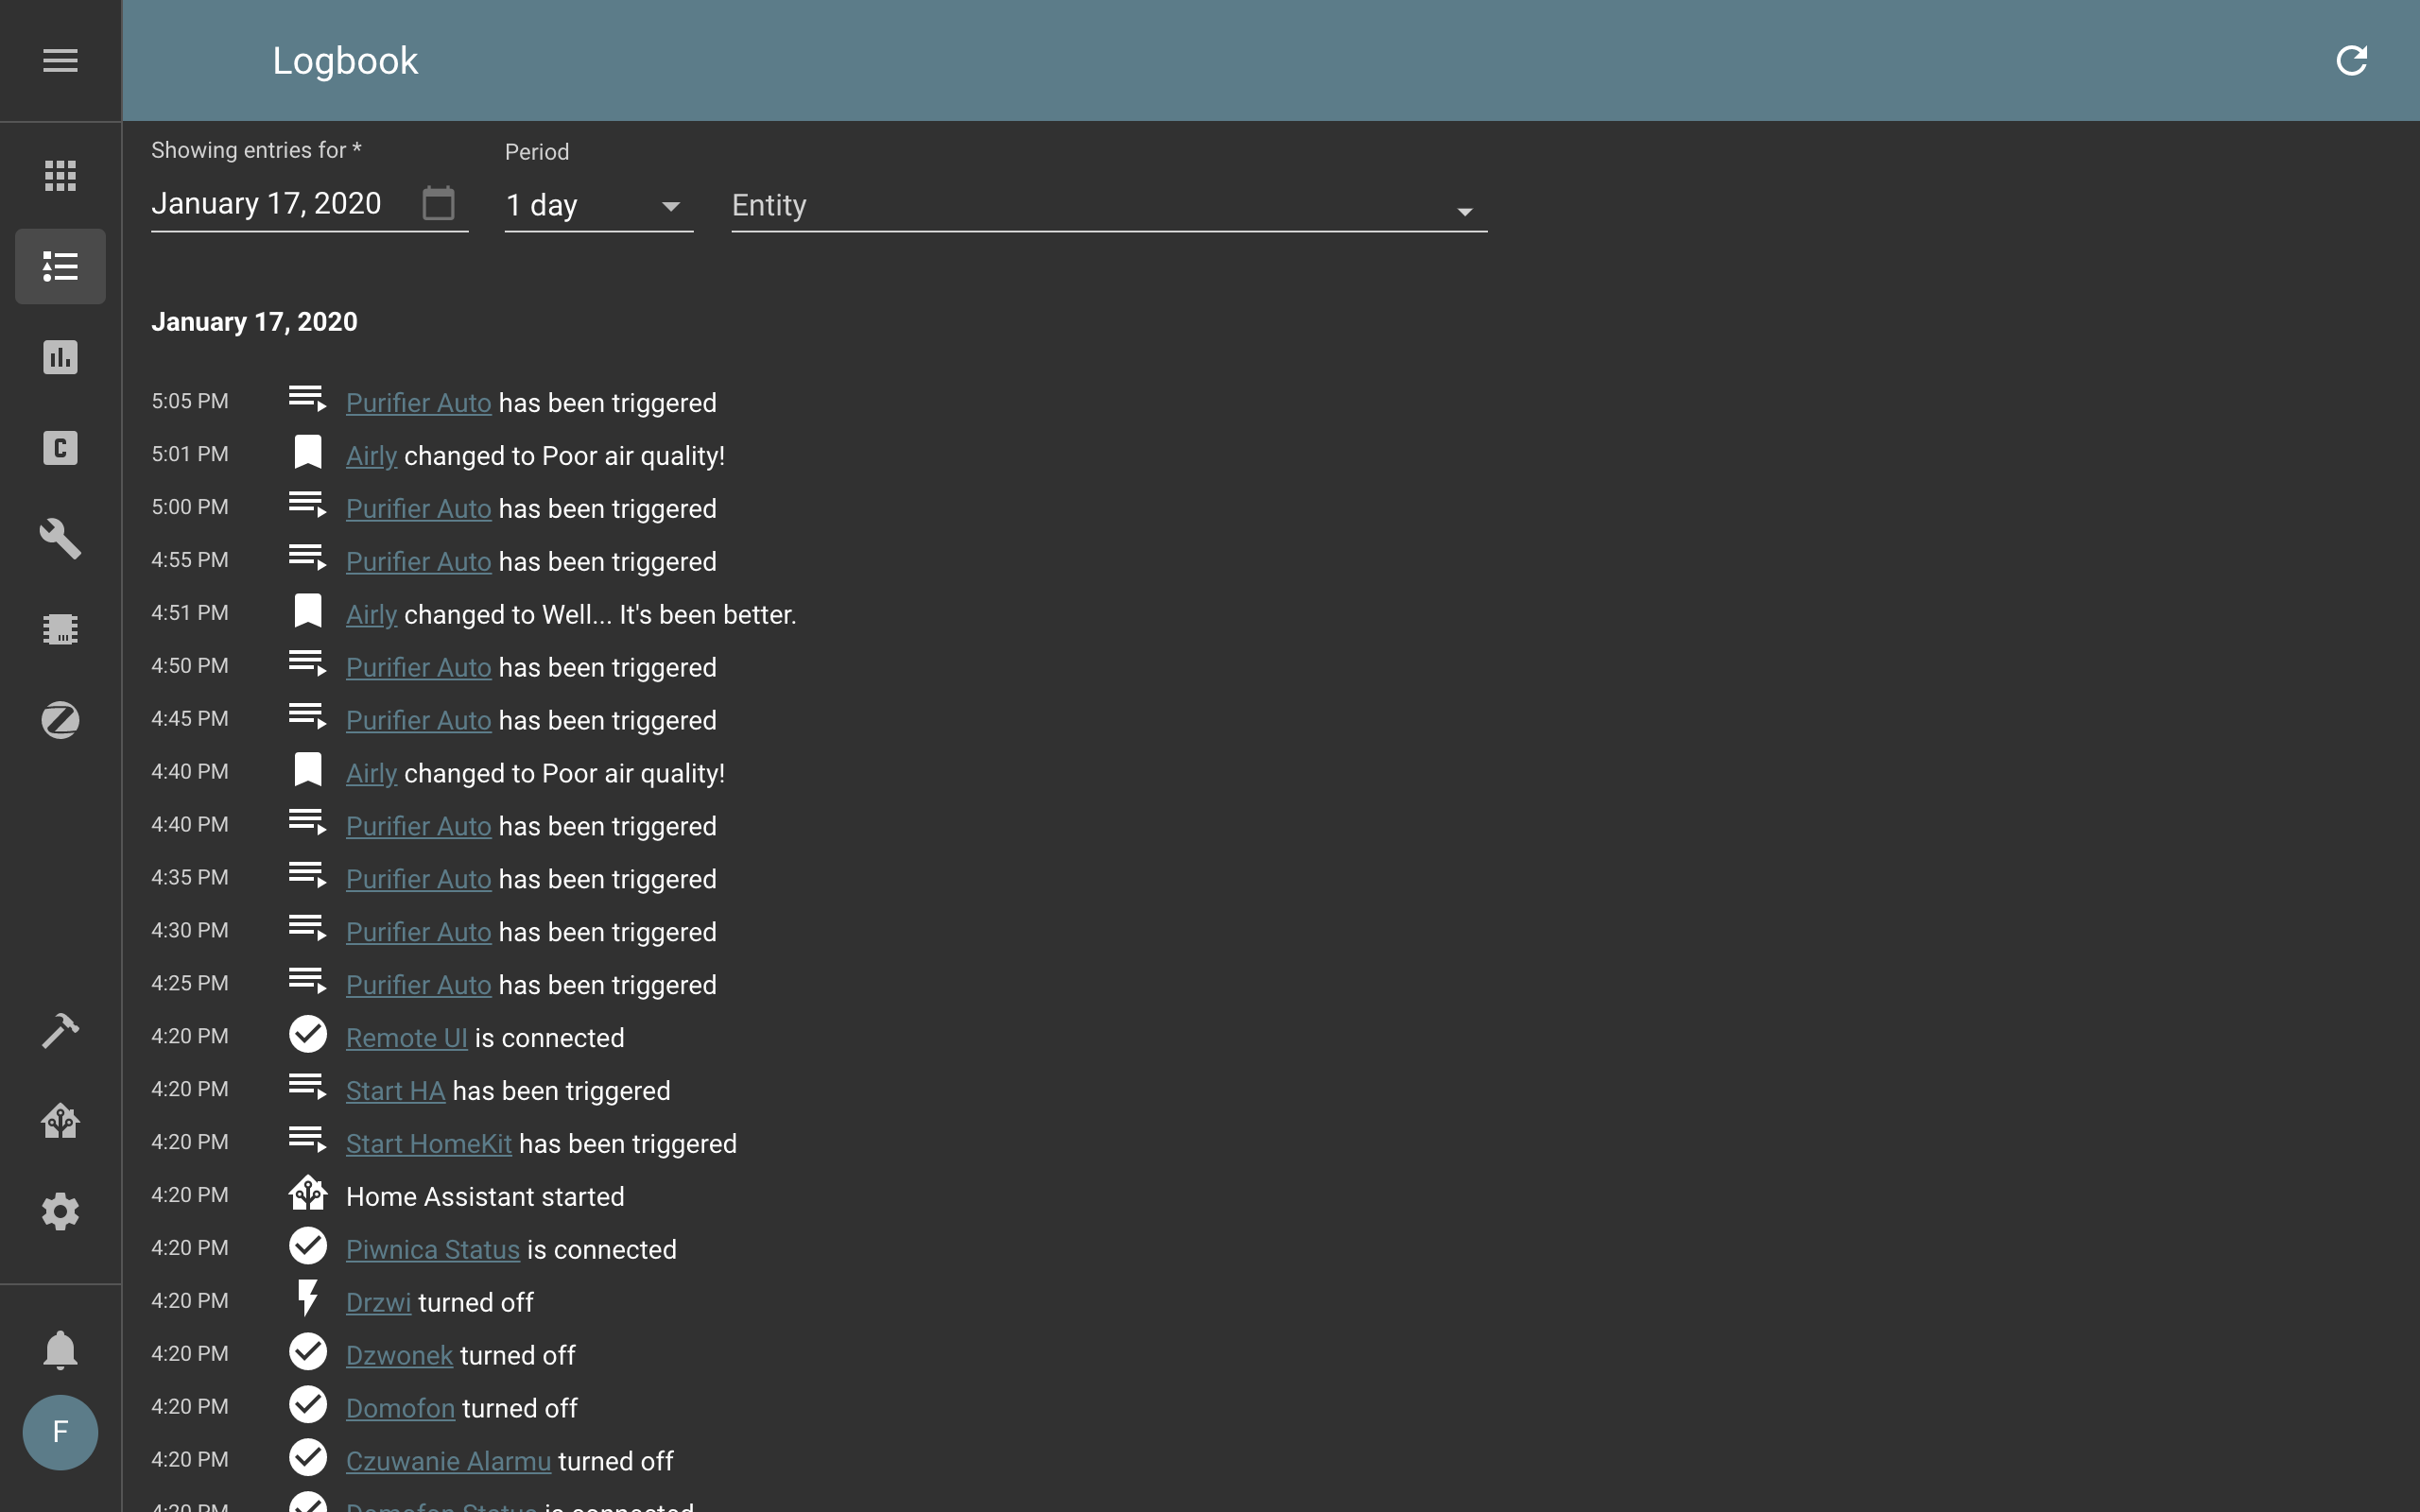Open the calendar date picker icon
The width and height of the screenshot is (2420, 1512).
pyautogui.click(x=438, y=204)
